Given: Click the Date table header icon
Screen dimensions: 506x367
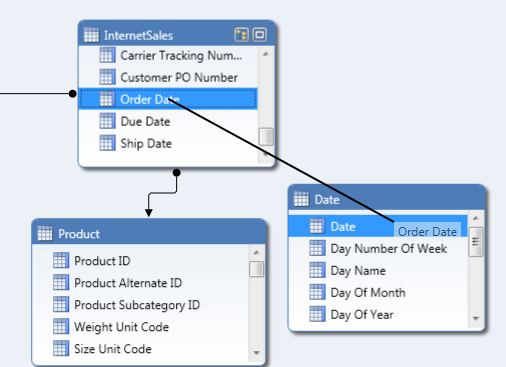Looking at the screenshot, I should click(301, 199).
